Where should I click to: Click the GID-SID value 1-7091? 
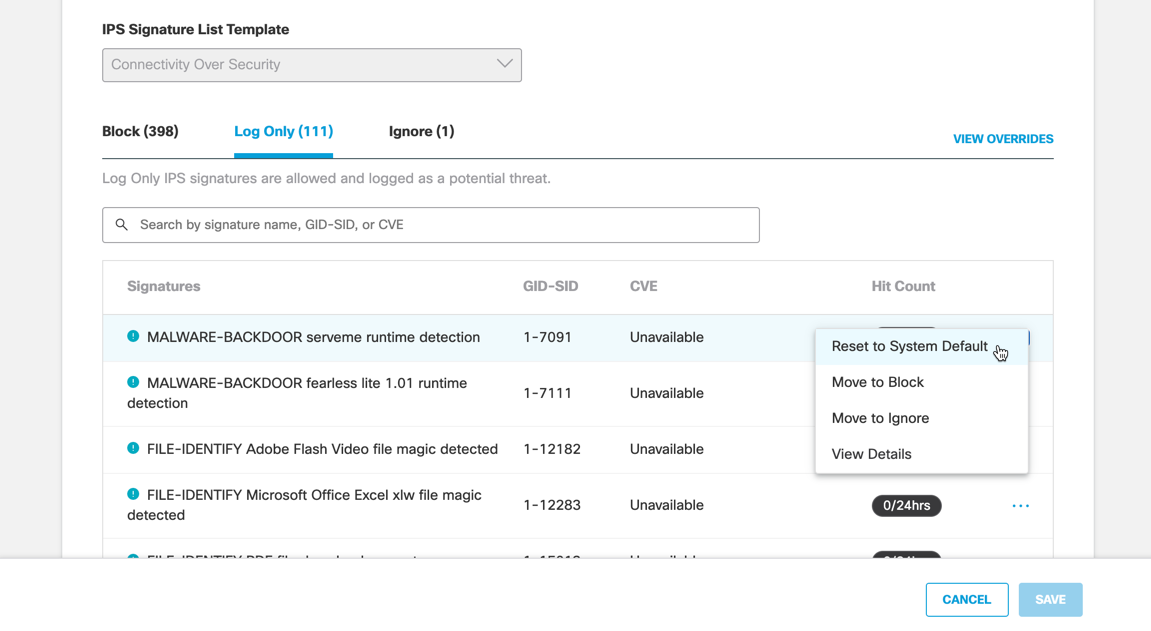point(548,338)
